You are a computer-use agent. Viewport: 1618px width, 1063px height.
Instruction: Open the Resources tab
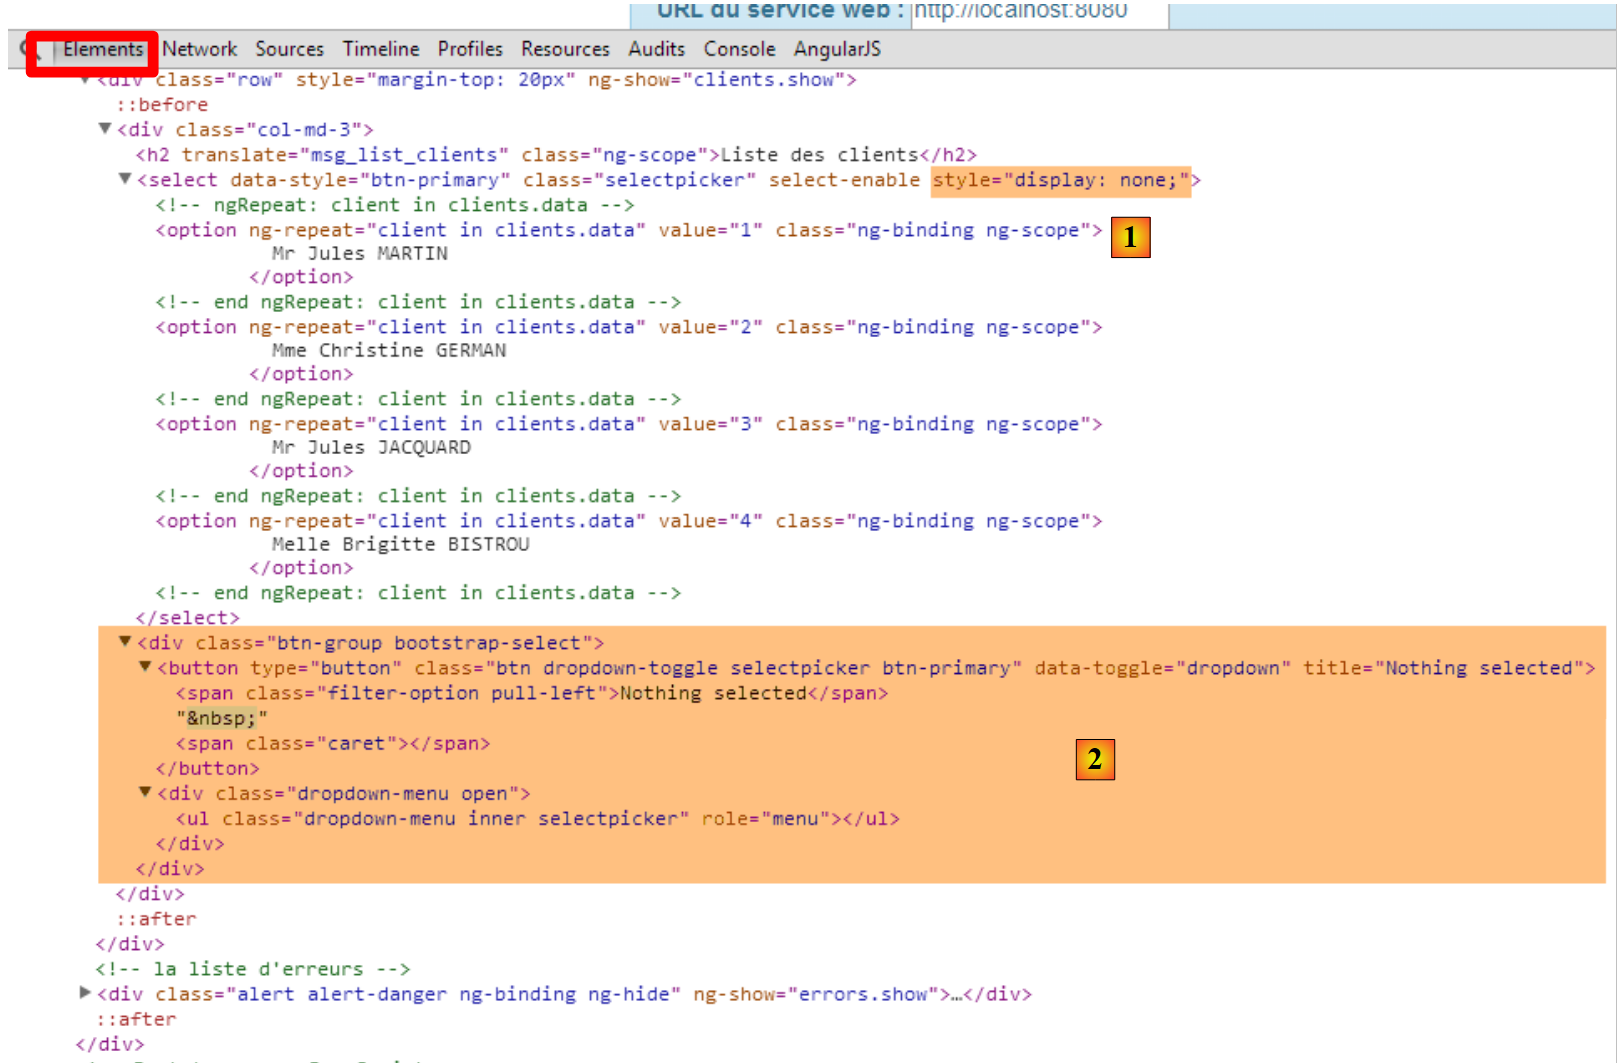(564, 49)
